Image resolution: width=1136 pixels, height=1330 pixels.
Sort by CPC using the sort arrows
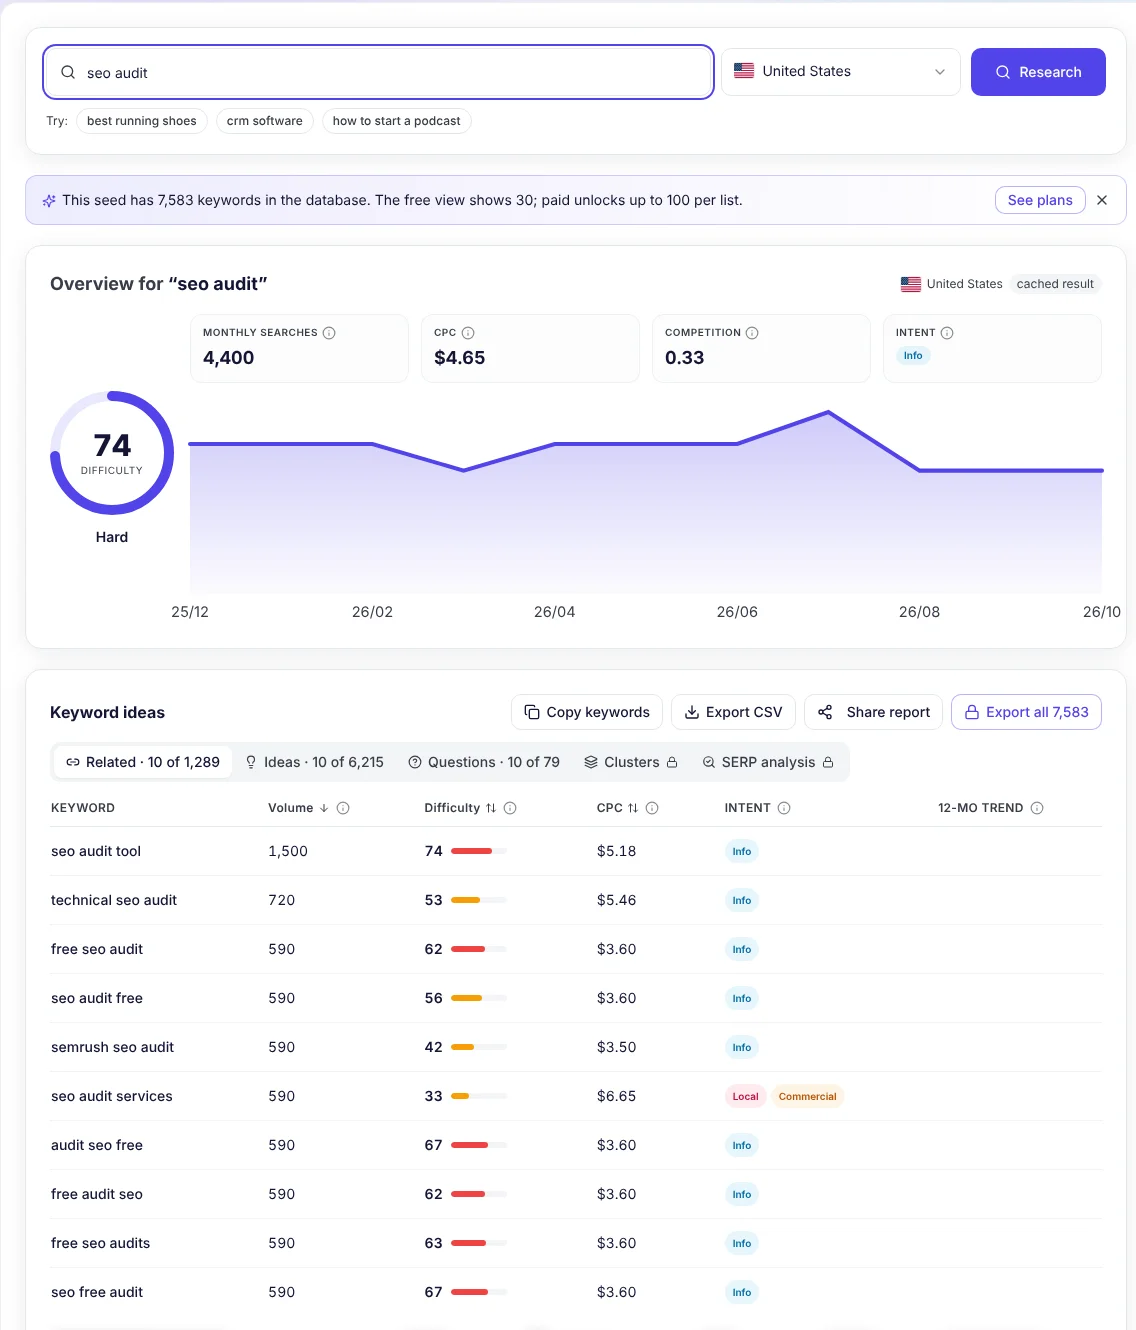(x=633, y=808)
